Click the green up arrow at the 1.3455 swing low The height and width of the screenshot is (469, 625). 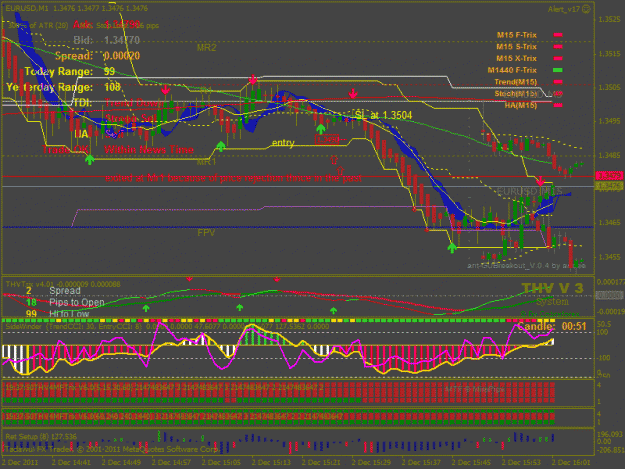[x=452, y=248]
